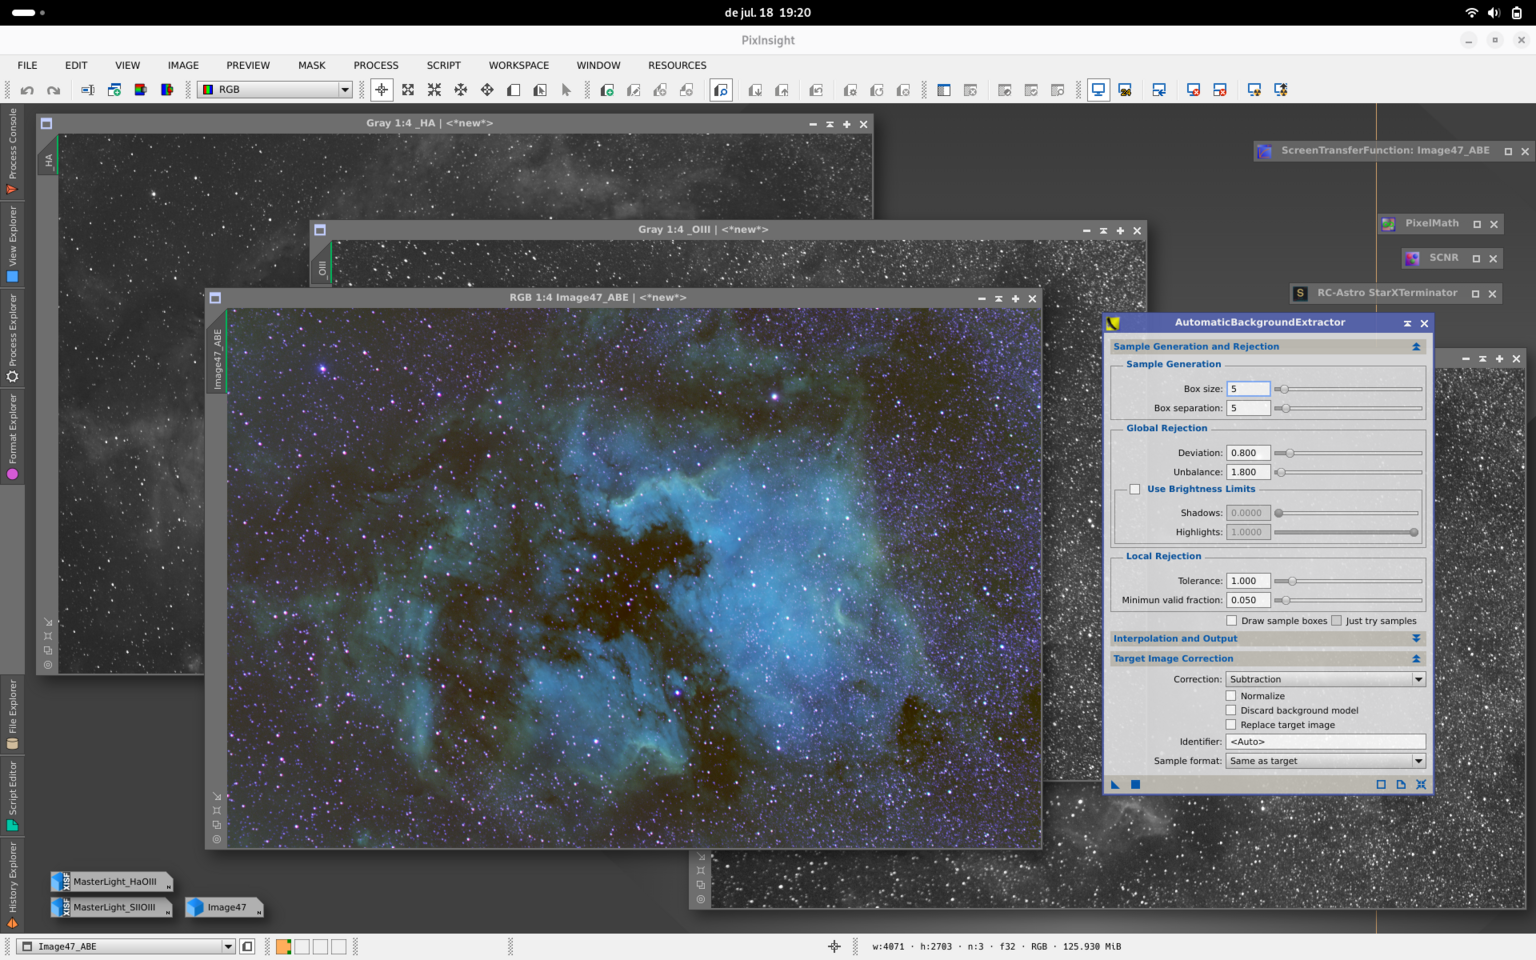The width and height of the screenshot is (1536, 960).
Task: Click the New Instance triangle in AutomaticBackgroundExtractor
Action: 1115,785
